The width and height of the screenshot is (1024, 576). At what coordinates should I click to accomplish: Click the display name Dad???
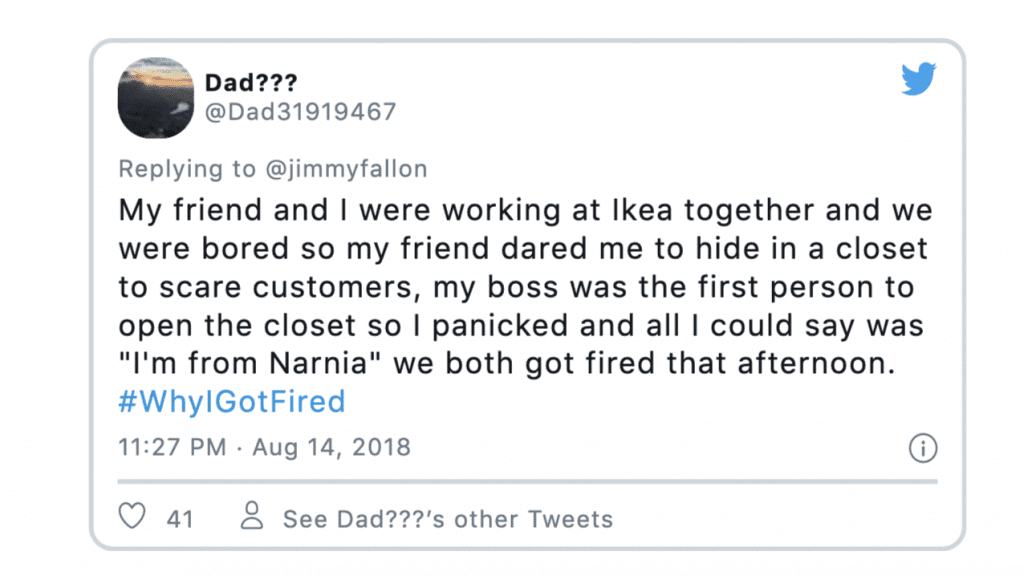tap(250, 83)
